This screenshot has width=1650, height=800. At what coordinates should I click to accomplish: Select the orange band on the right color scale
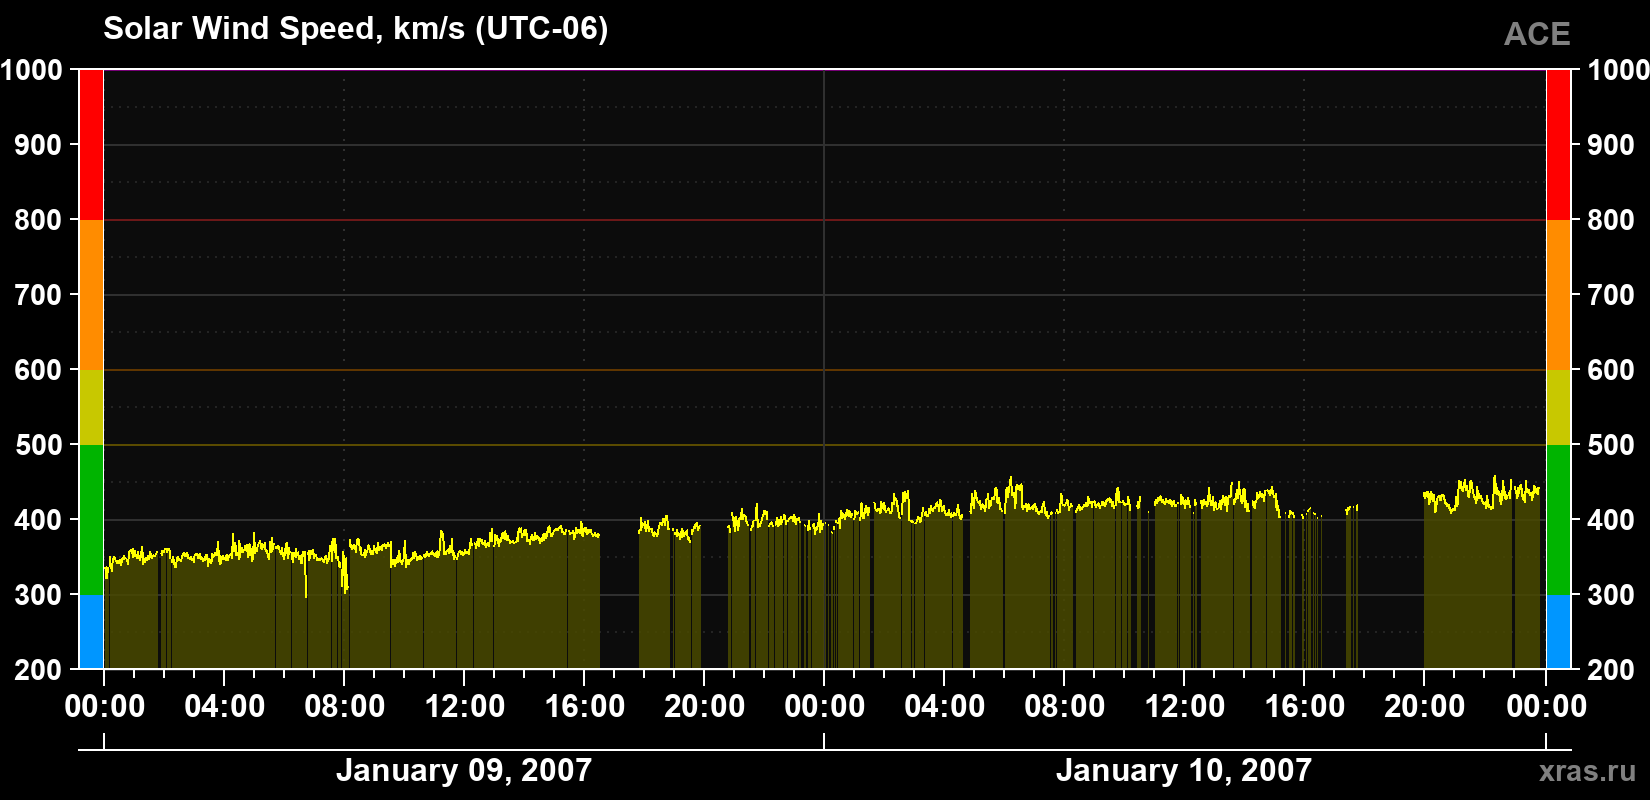1558,295
